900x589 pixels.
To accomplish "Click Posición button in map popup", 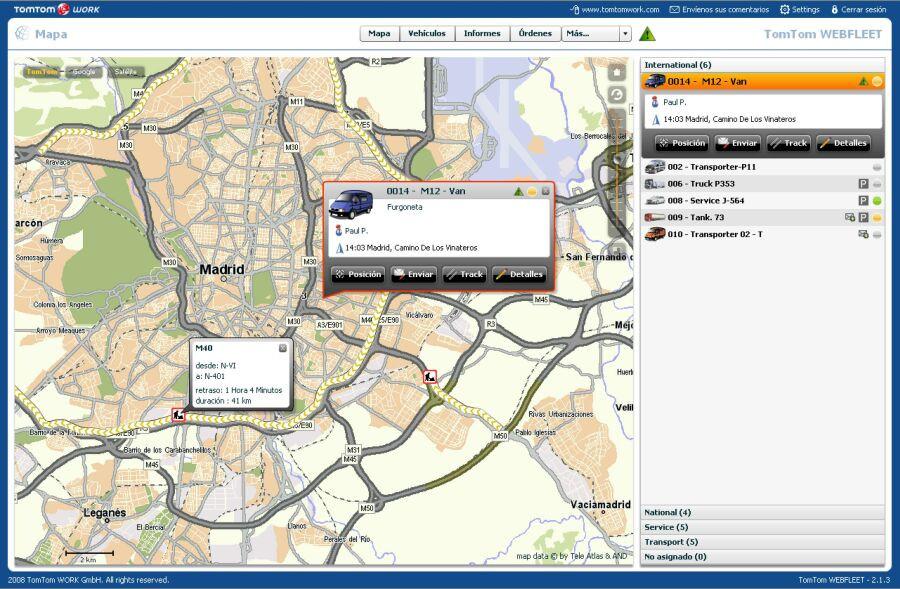I will pyautogui.click(x=358, y=274).
